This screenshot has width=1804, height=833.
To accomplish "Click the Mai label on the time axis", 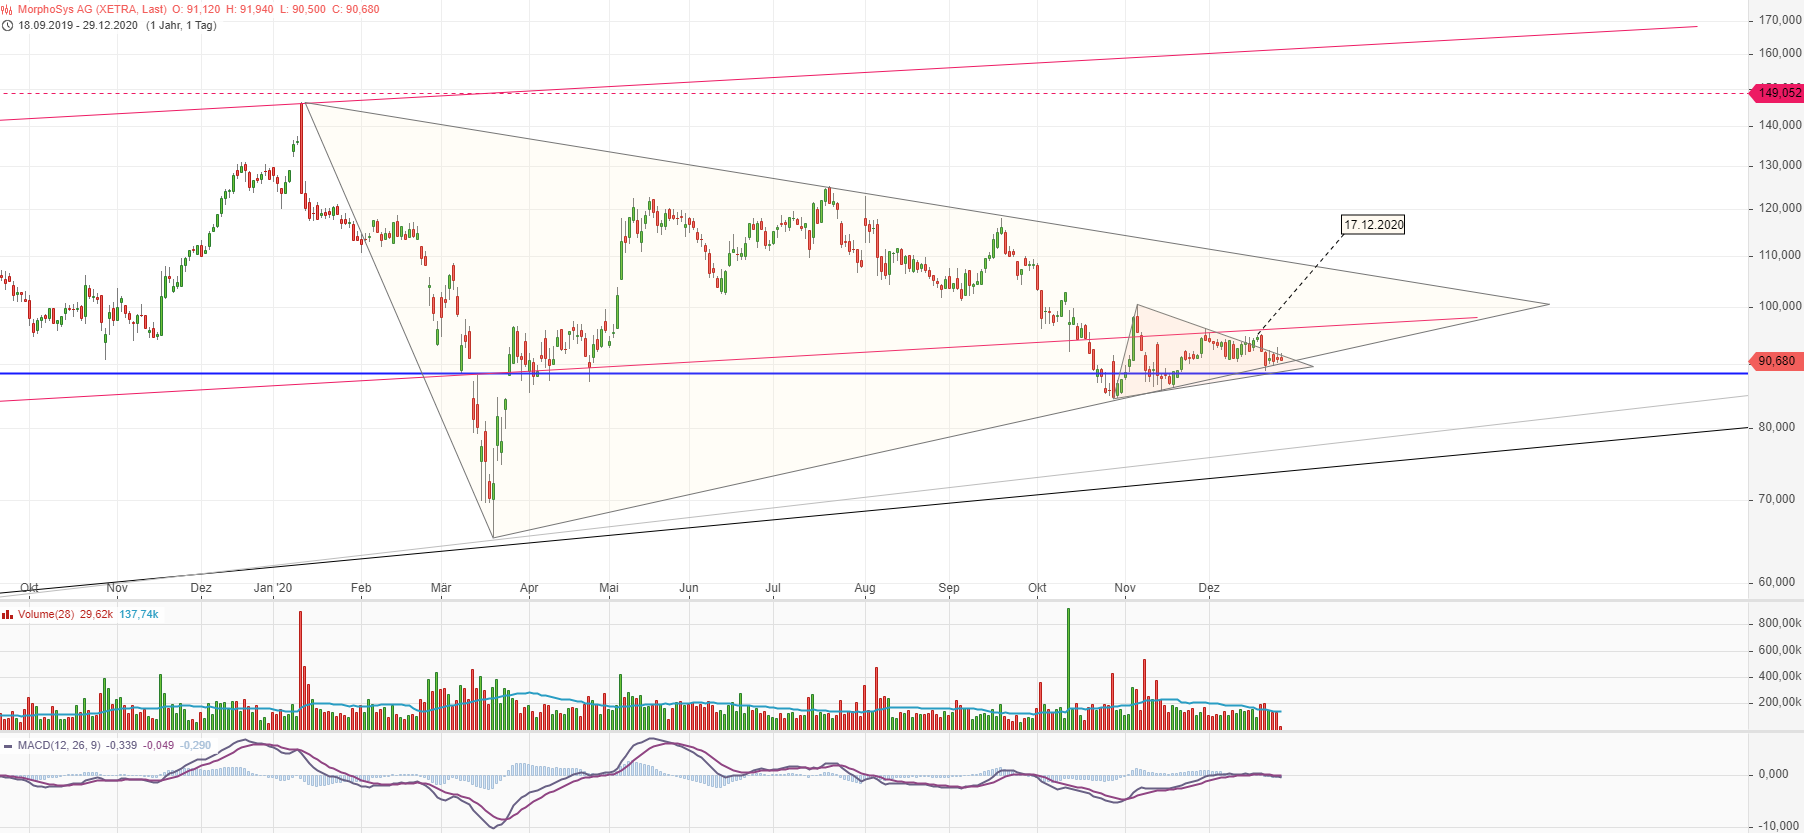I will tap(609, 588).
